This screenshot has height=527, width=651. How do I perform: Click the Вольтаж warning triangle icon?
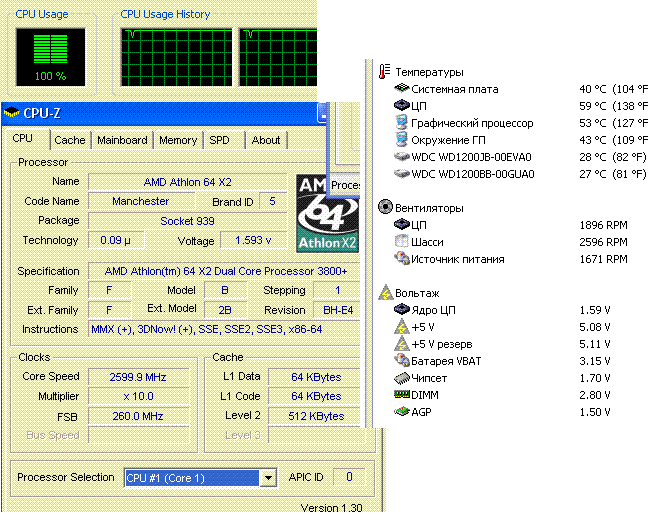pos(386,292)
